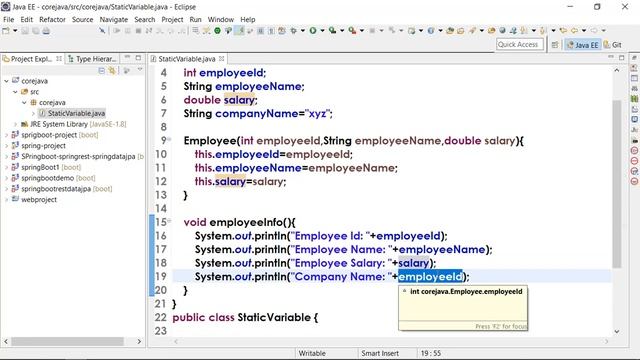Open the Refactor menu
Viewport: 640px width, 360px height.
[x=52, y=19]
